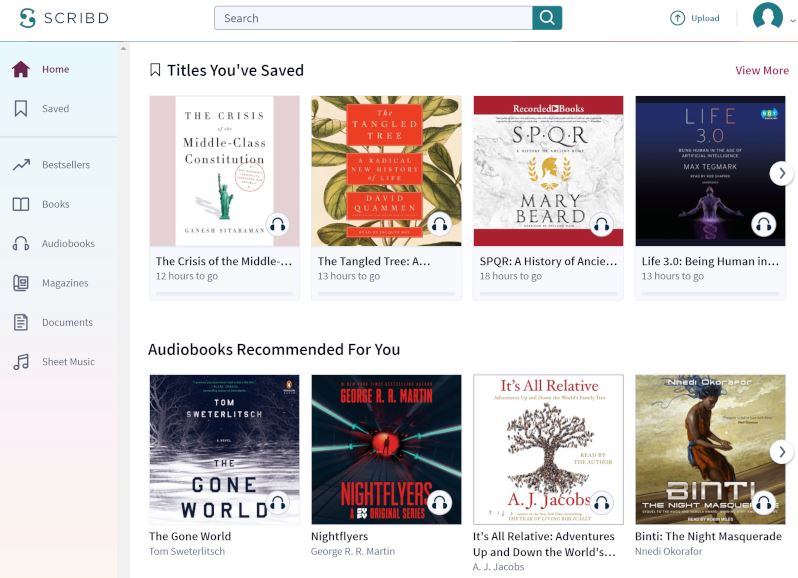Open It's All Relative cover thumbnail
Image resolution: width=798 pixels, height=578 pixels.
(x=548, y=450)
